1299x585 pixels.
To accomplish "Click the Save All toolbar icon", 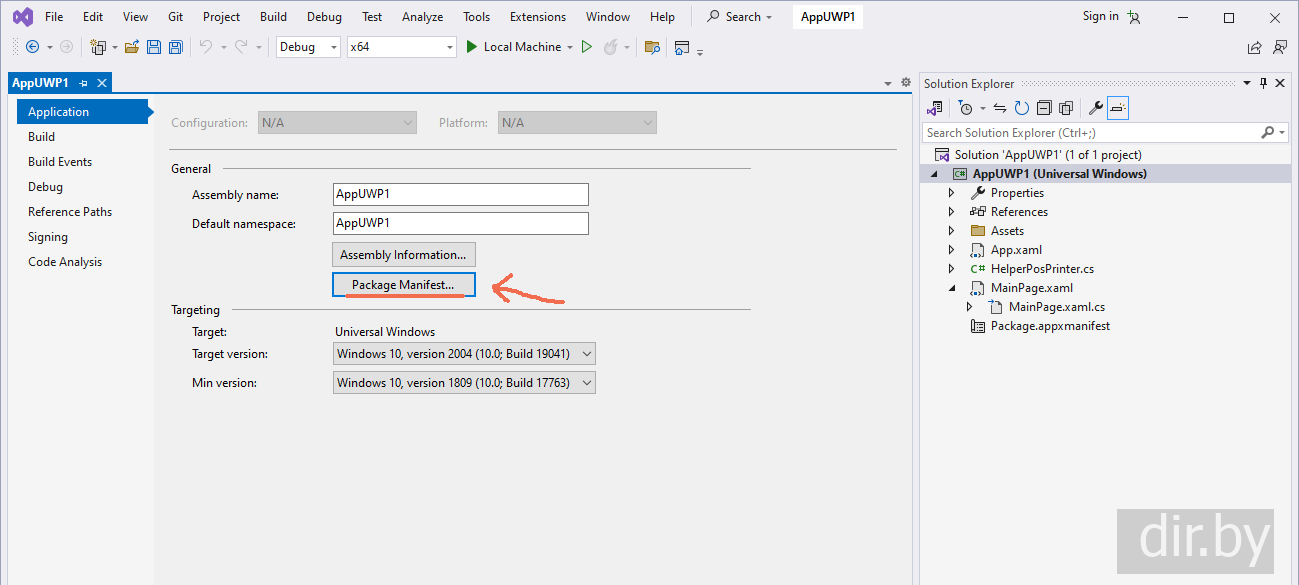I will (175, 47).
